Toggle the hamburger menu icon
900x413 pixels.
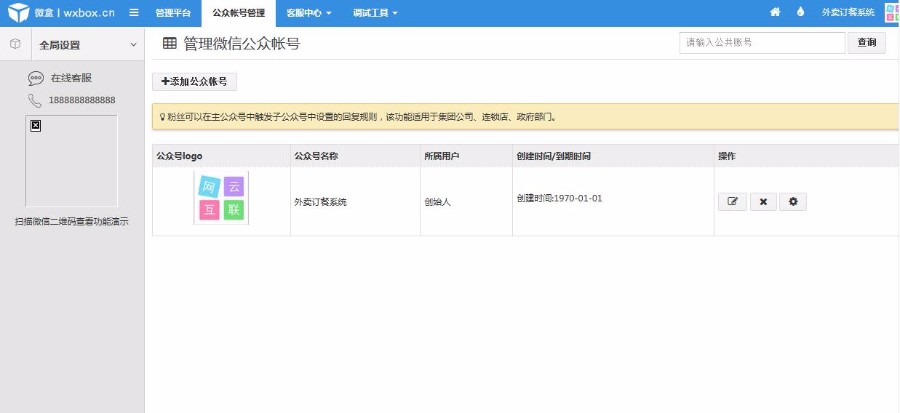point(134,13)
